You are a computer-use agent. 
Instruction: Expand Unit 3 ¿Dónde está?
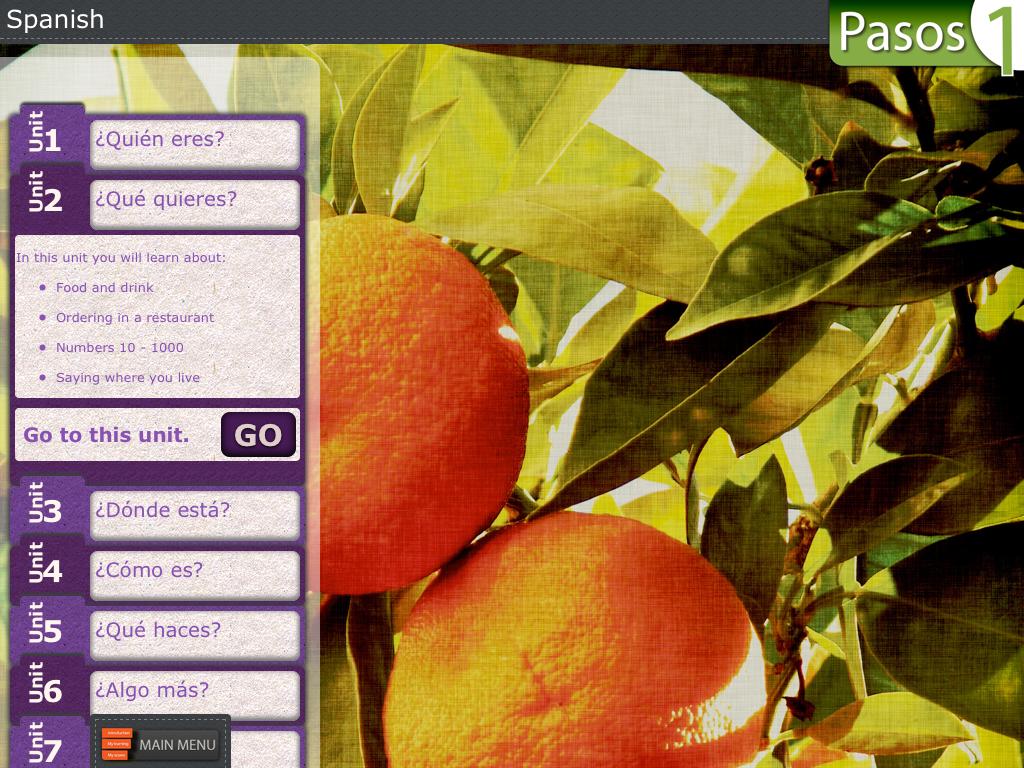click(x=195, y=514)
